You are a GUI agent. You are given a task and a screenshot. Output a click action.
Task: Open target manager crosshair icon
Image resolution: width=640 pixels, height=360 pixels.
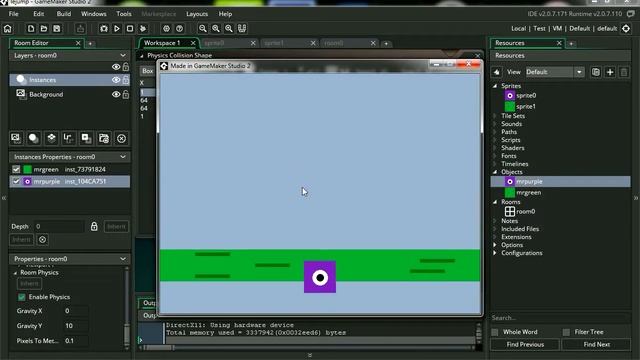tap(626, 29)
